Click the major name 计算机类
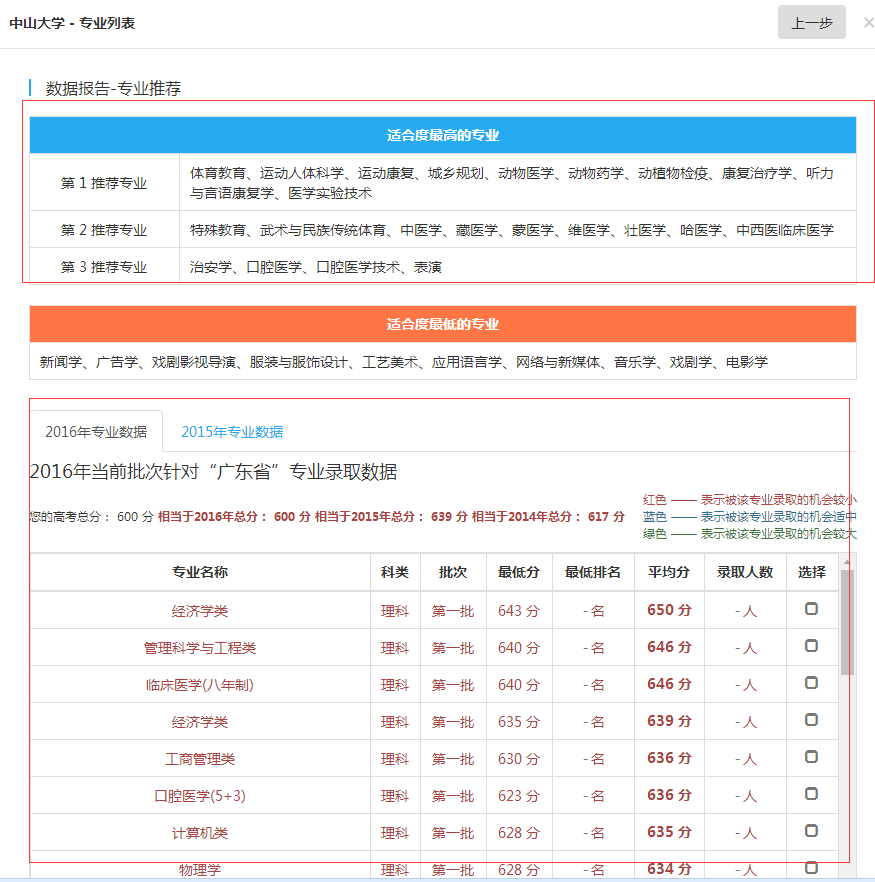Image resolution: width=875 pixels, height=882 pixels. (x=200, y=833)
